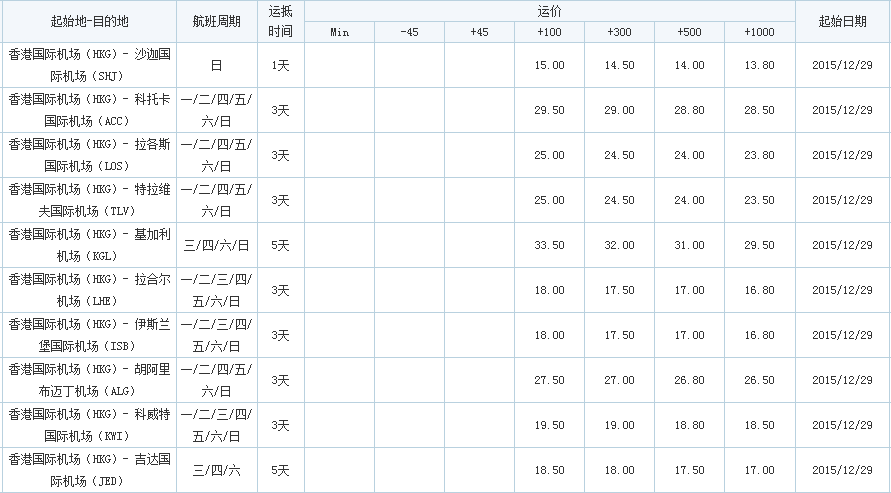The height and width of the screenshot is (493, 891).
Task: Click the 33.50 rate in Kigali row
Action: coord(549,245)
